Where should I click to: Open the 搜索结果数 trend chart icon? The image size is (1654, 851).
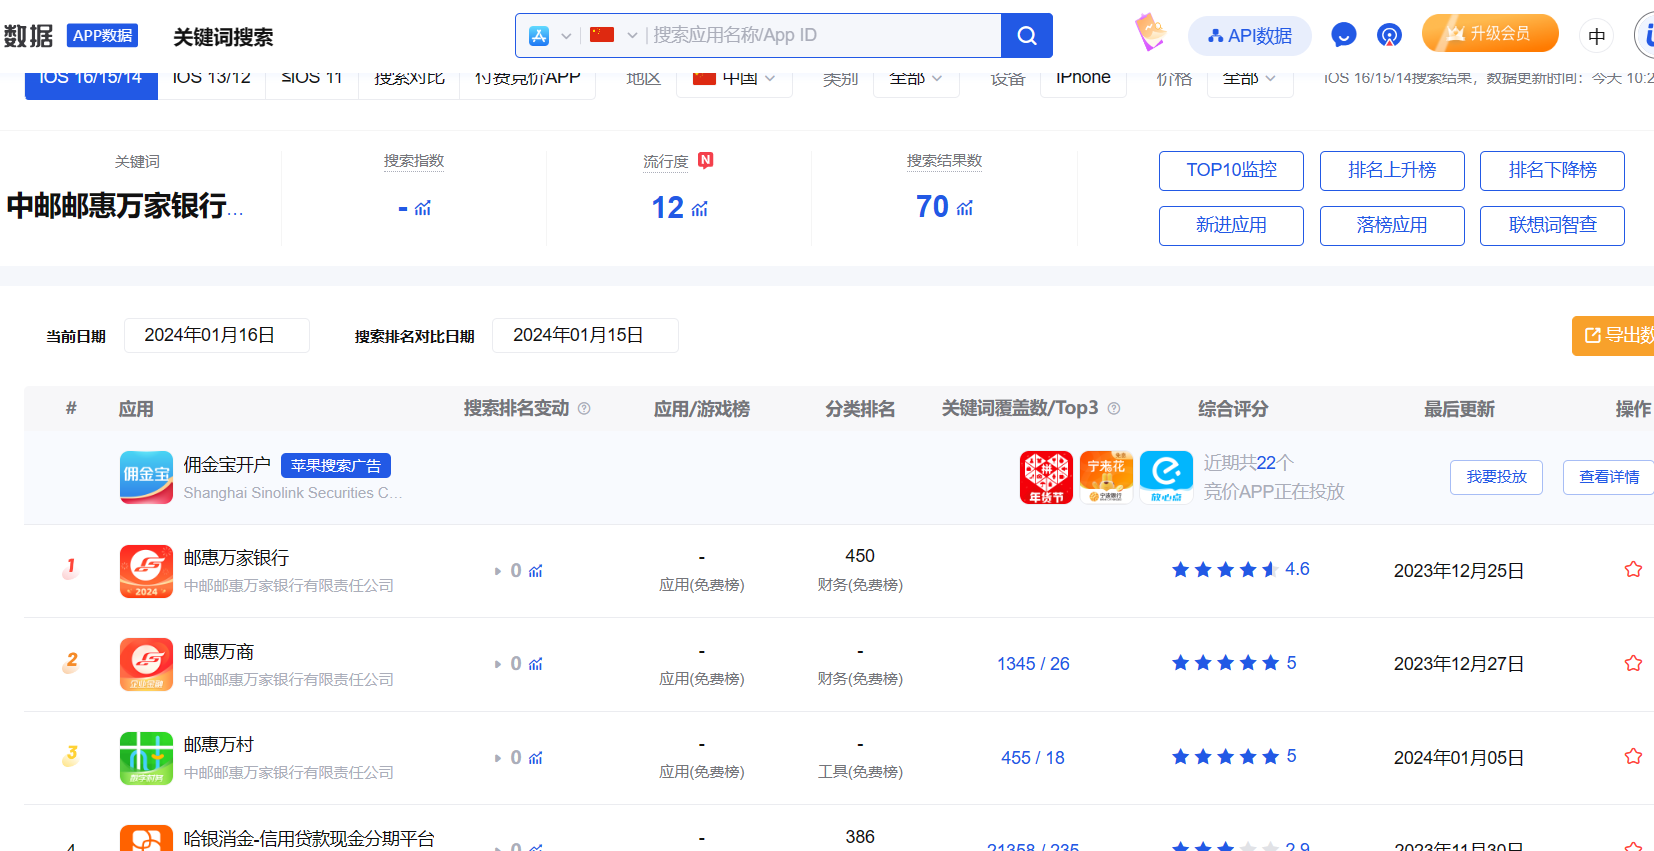[x=965, y=208]
